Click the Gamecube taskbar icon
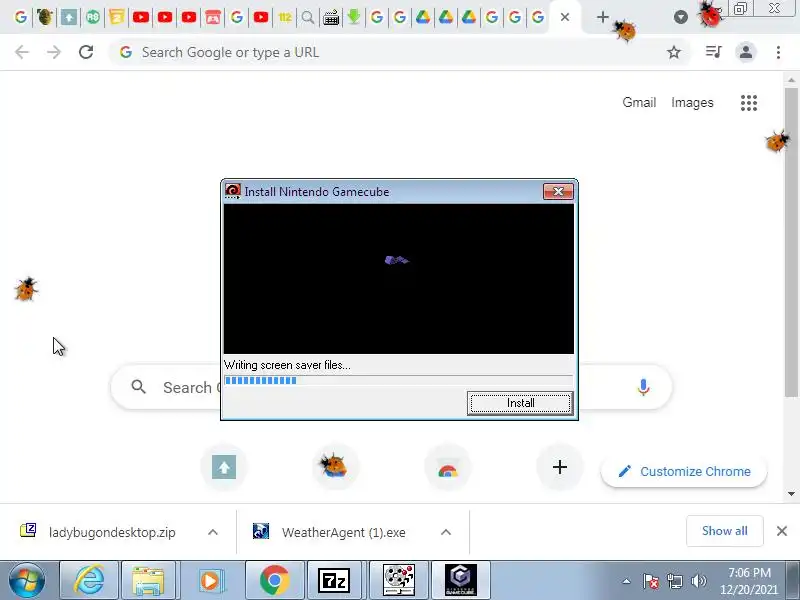The height and width of the screenshot is (600, 800). 461,580
